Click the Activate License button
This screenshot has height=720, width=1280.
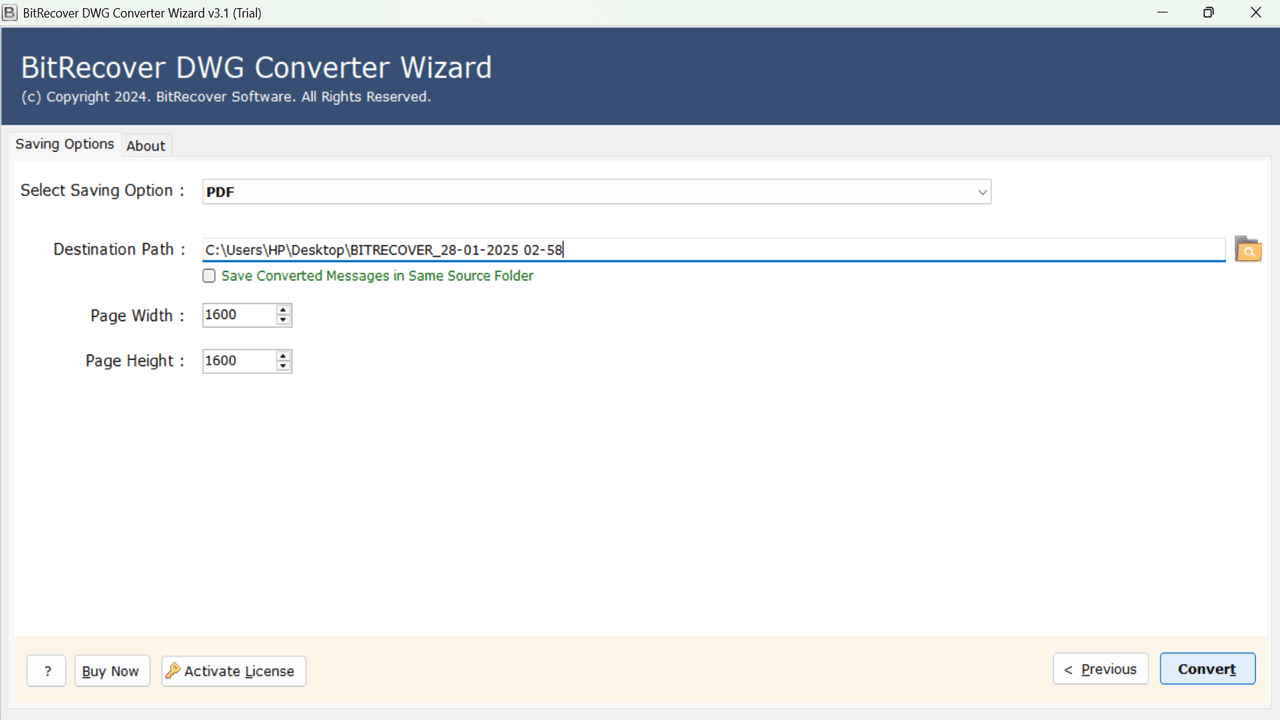pyautogui.click(x=234, y=671)
